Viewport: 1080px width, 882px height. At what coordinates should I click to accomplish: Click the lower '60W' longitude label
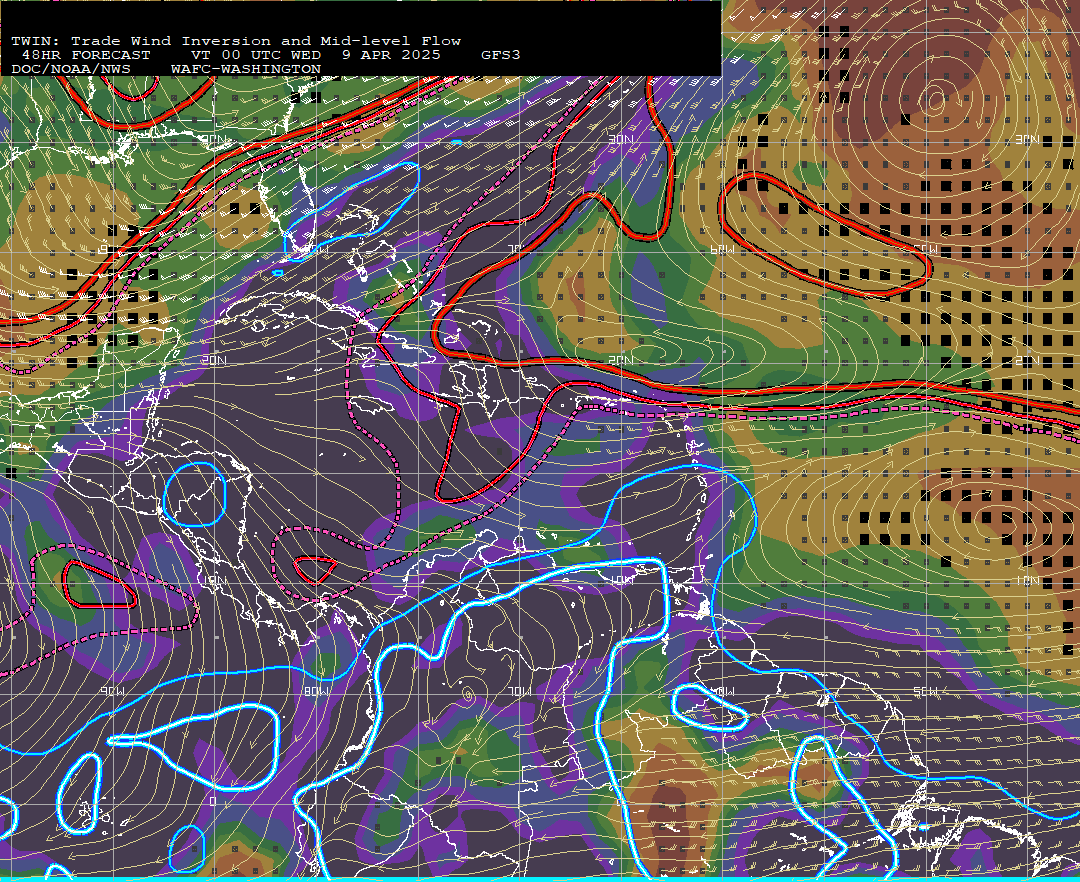pyautogui.click(x=723, y=691)
